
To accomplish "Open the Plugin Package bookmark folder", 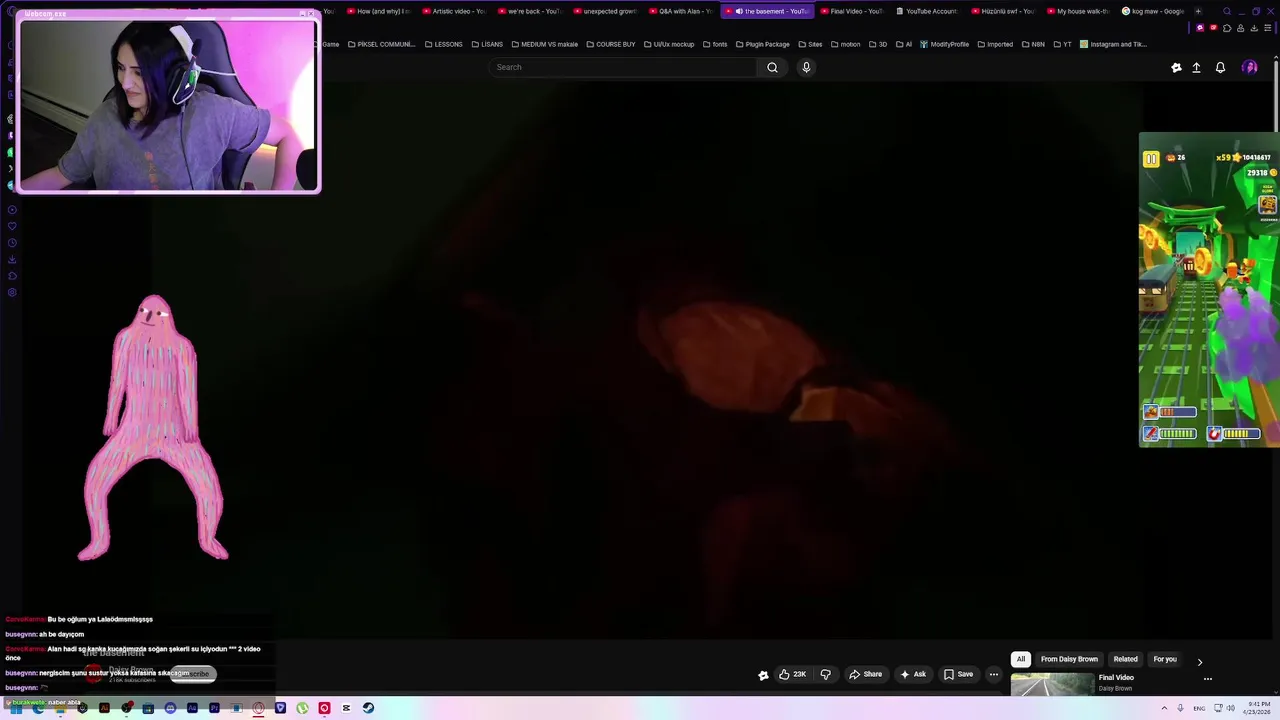I will click(762, 44).
